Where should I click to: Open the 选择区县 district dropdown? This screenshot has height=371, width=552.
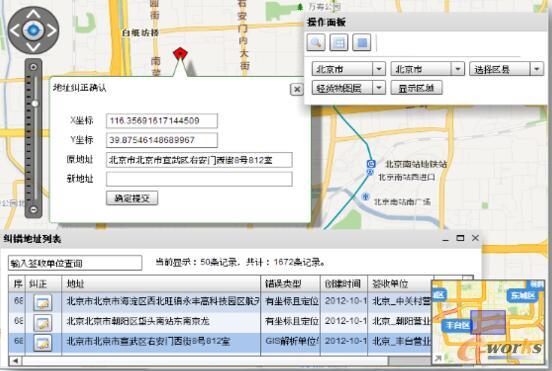pos(537,69)
